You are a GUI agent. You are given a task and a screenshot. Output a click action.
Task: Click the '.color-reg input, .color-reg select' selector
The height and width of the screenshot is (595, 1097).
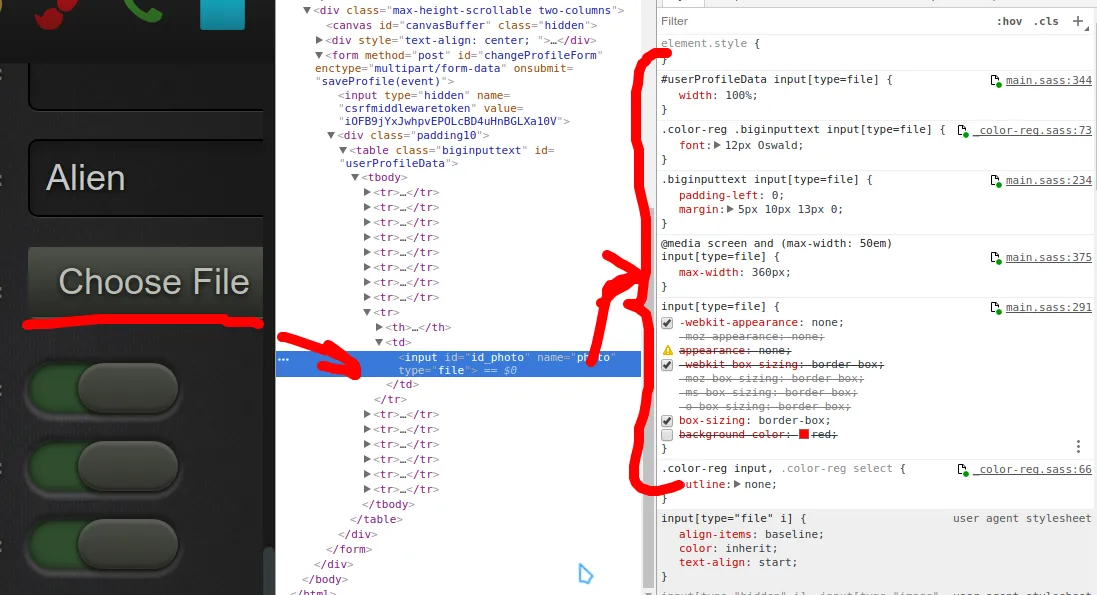778,469
